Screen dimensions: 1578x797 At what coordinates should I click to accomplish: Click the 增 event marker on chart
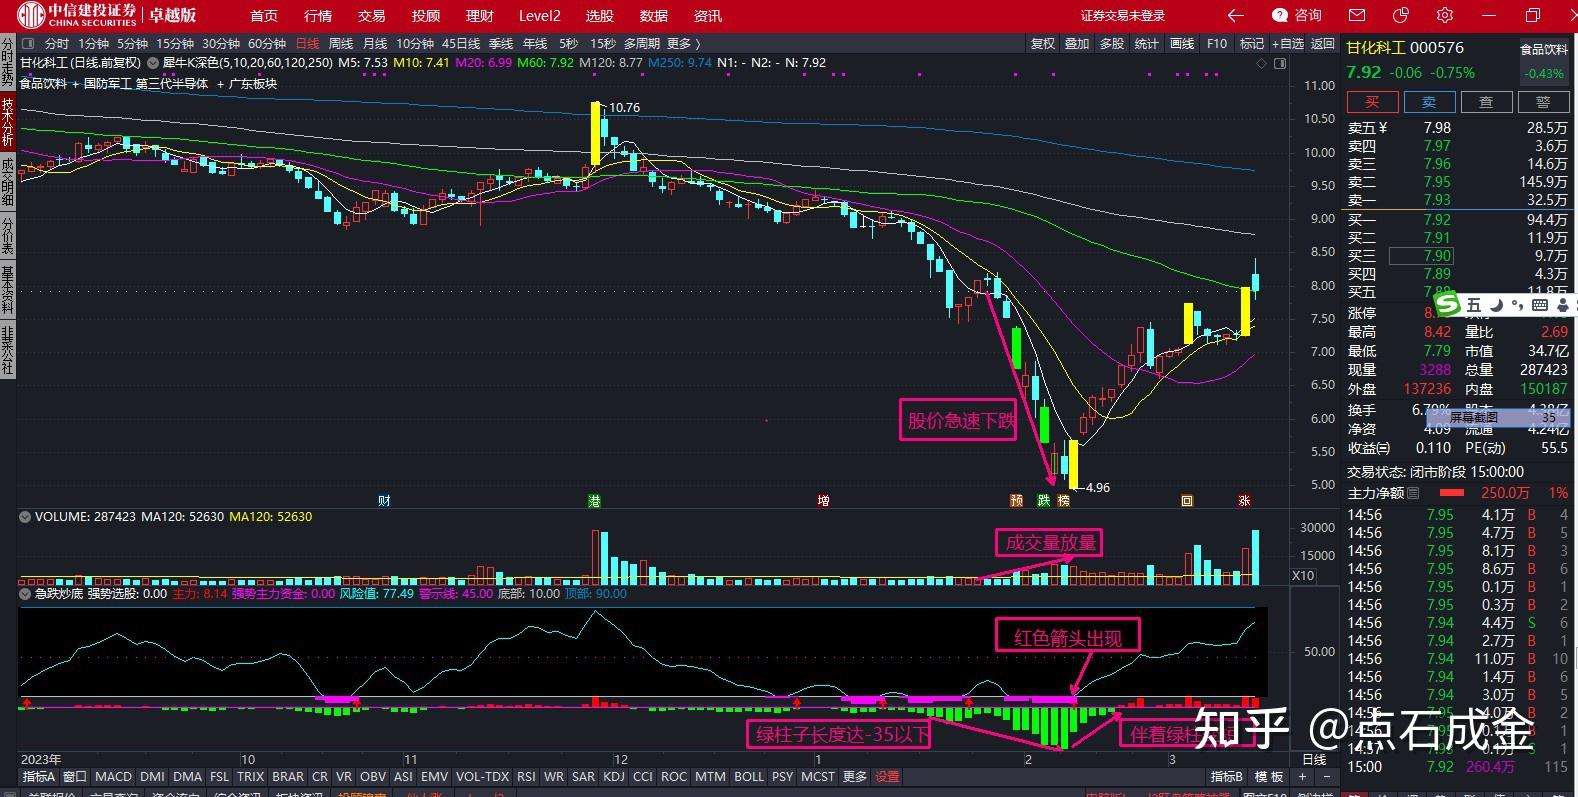point(823,500)
